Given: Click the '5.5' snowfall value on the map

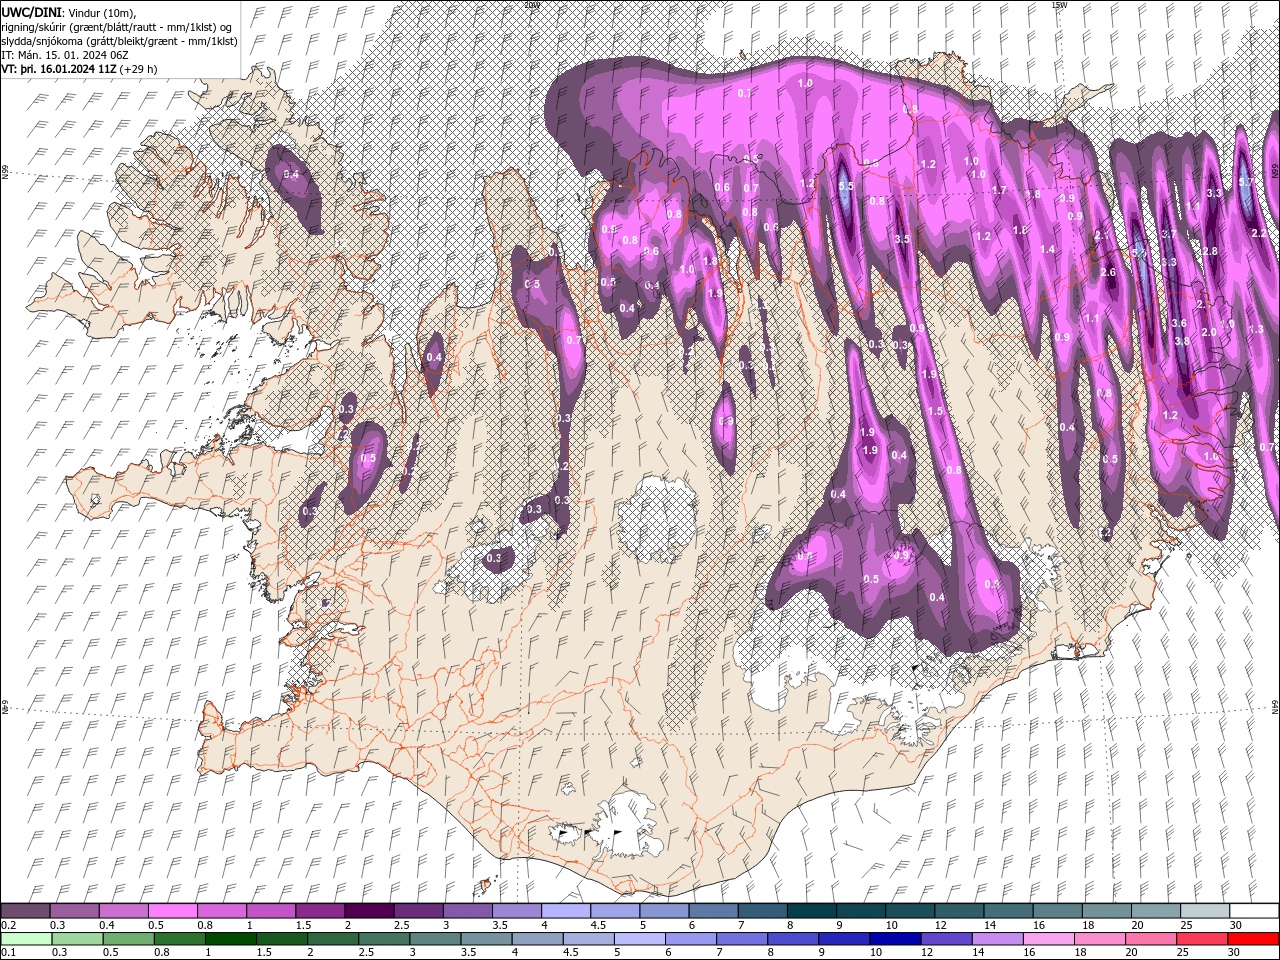Looking at the screenshot, I should tap(845, 186).
